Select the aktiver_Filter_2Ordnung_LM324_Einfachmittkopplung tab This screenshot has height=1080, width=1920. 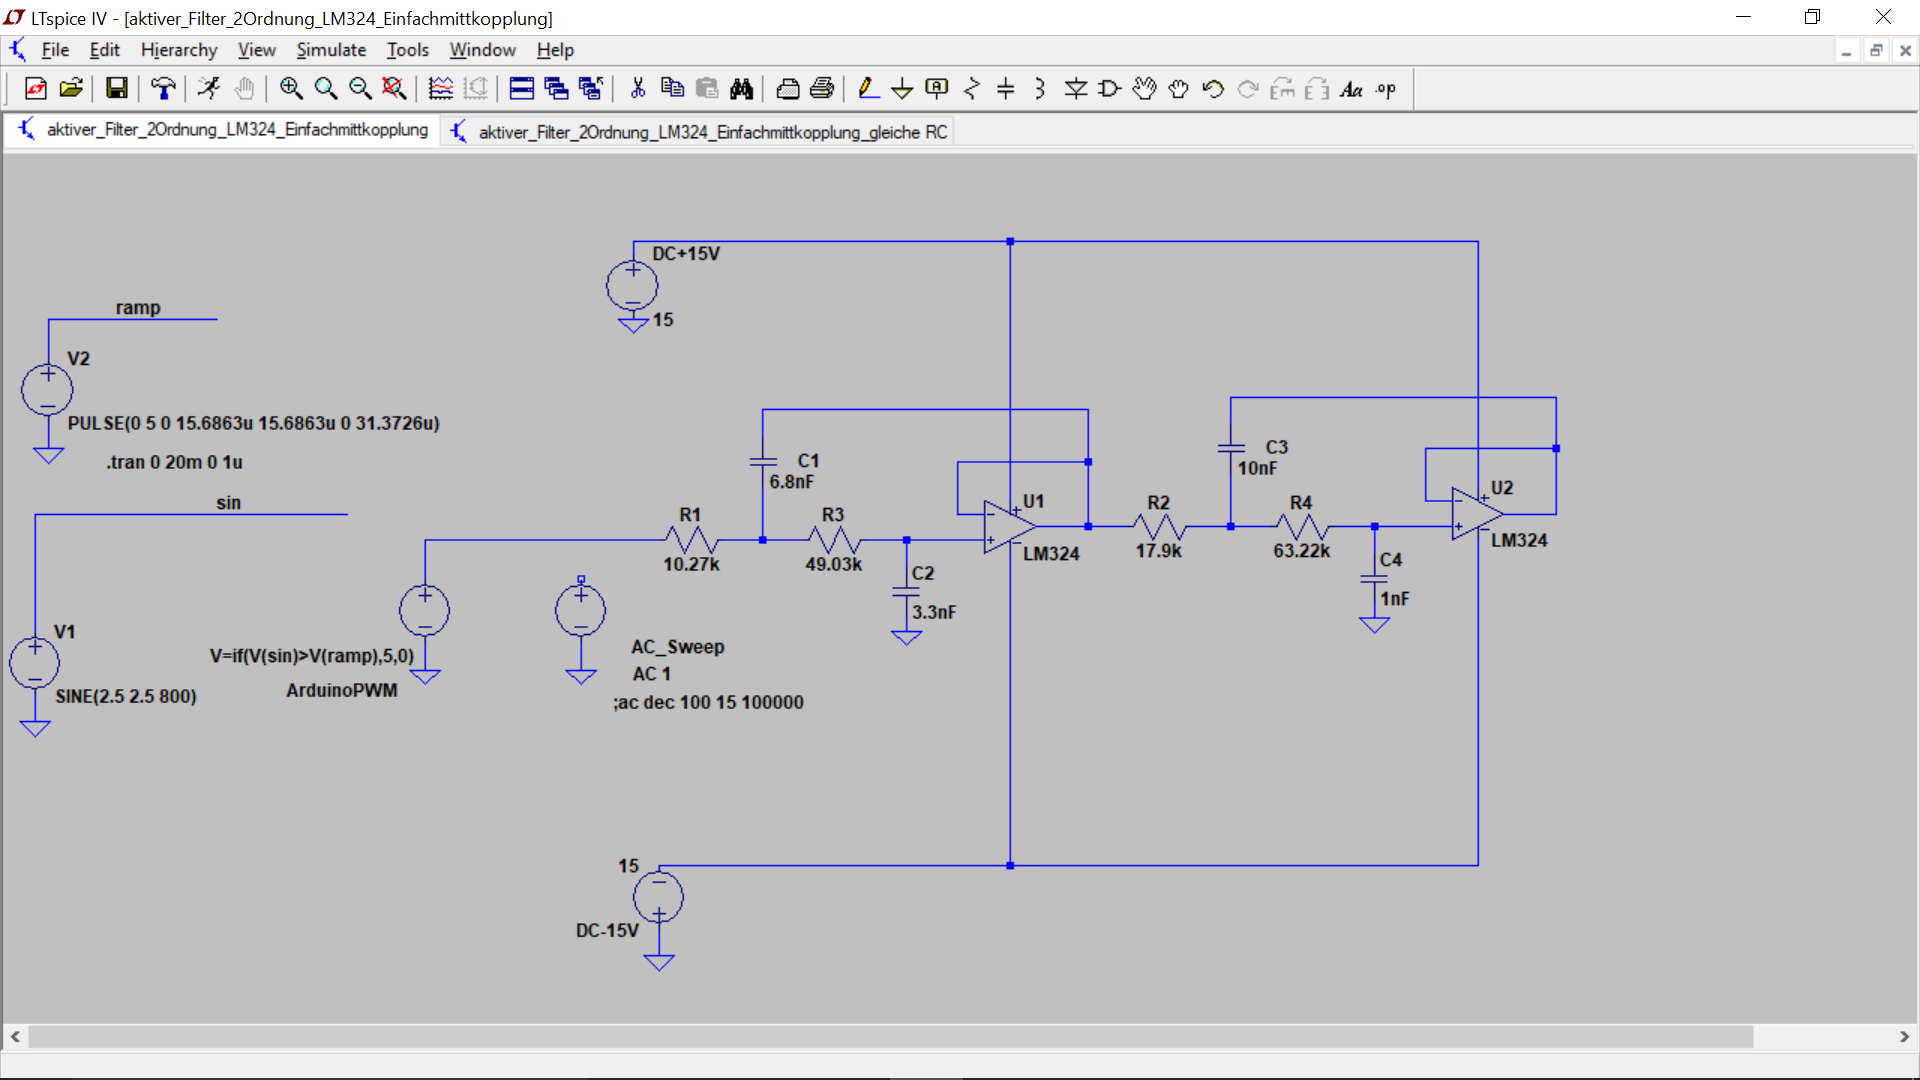pyautogui.click(x=223, y=130)
